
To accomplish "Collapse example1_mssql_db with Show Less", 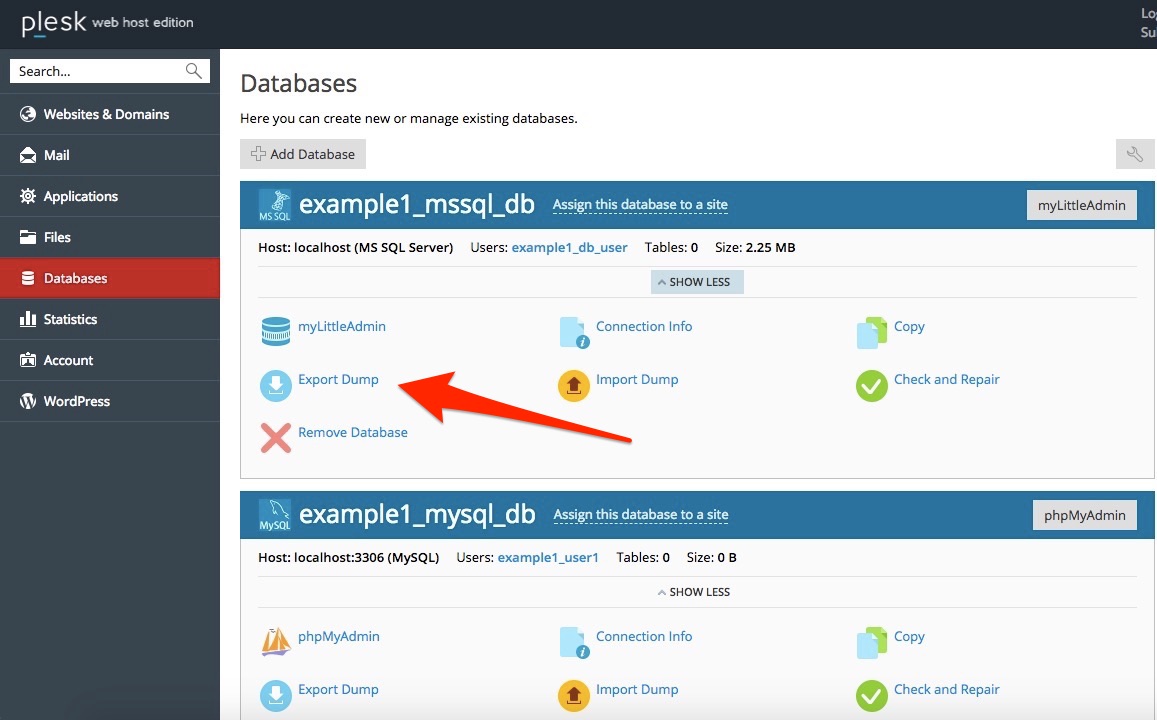I will tap(697, 282).
